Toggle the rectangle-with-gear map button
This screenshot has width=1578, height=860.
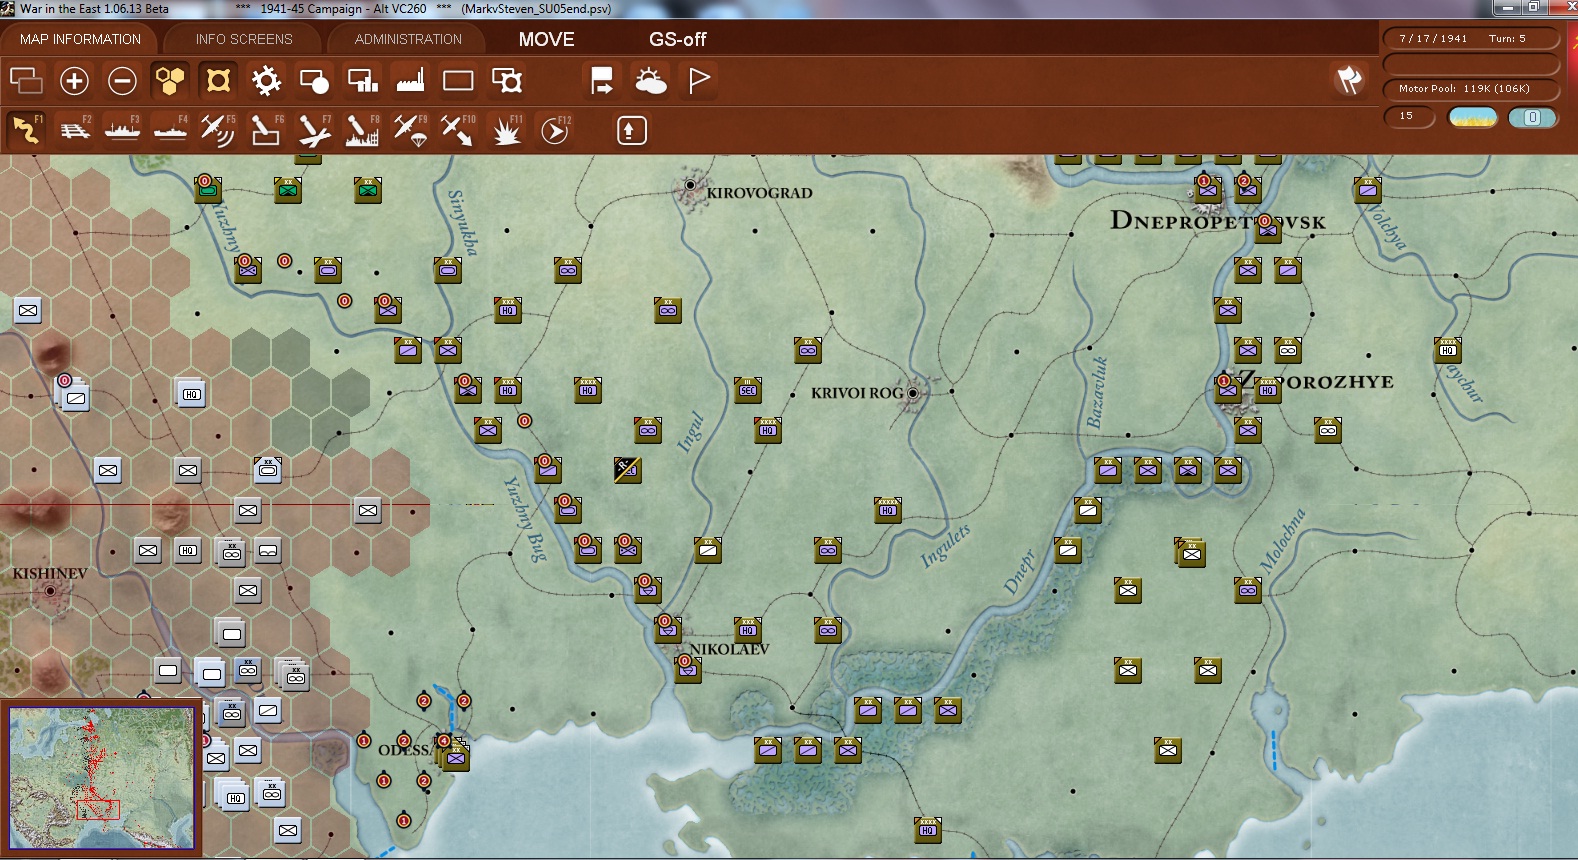(507, 80)
